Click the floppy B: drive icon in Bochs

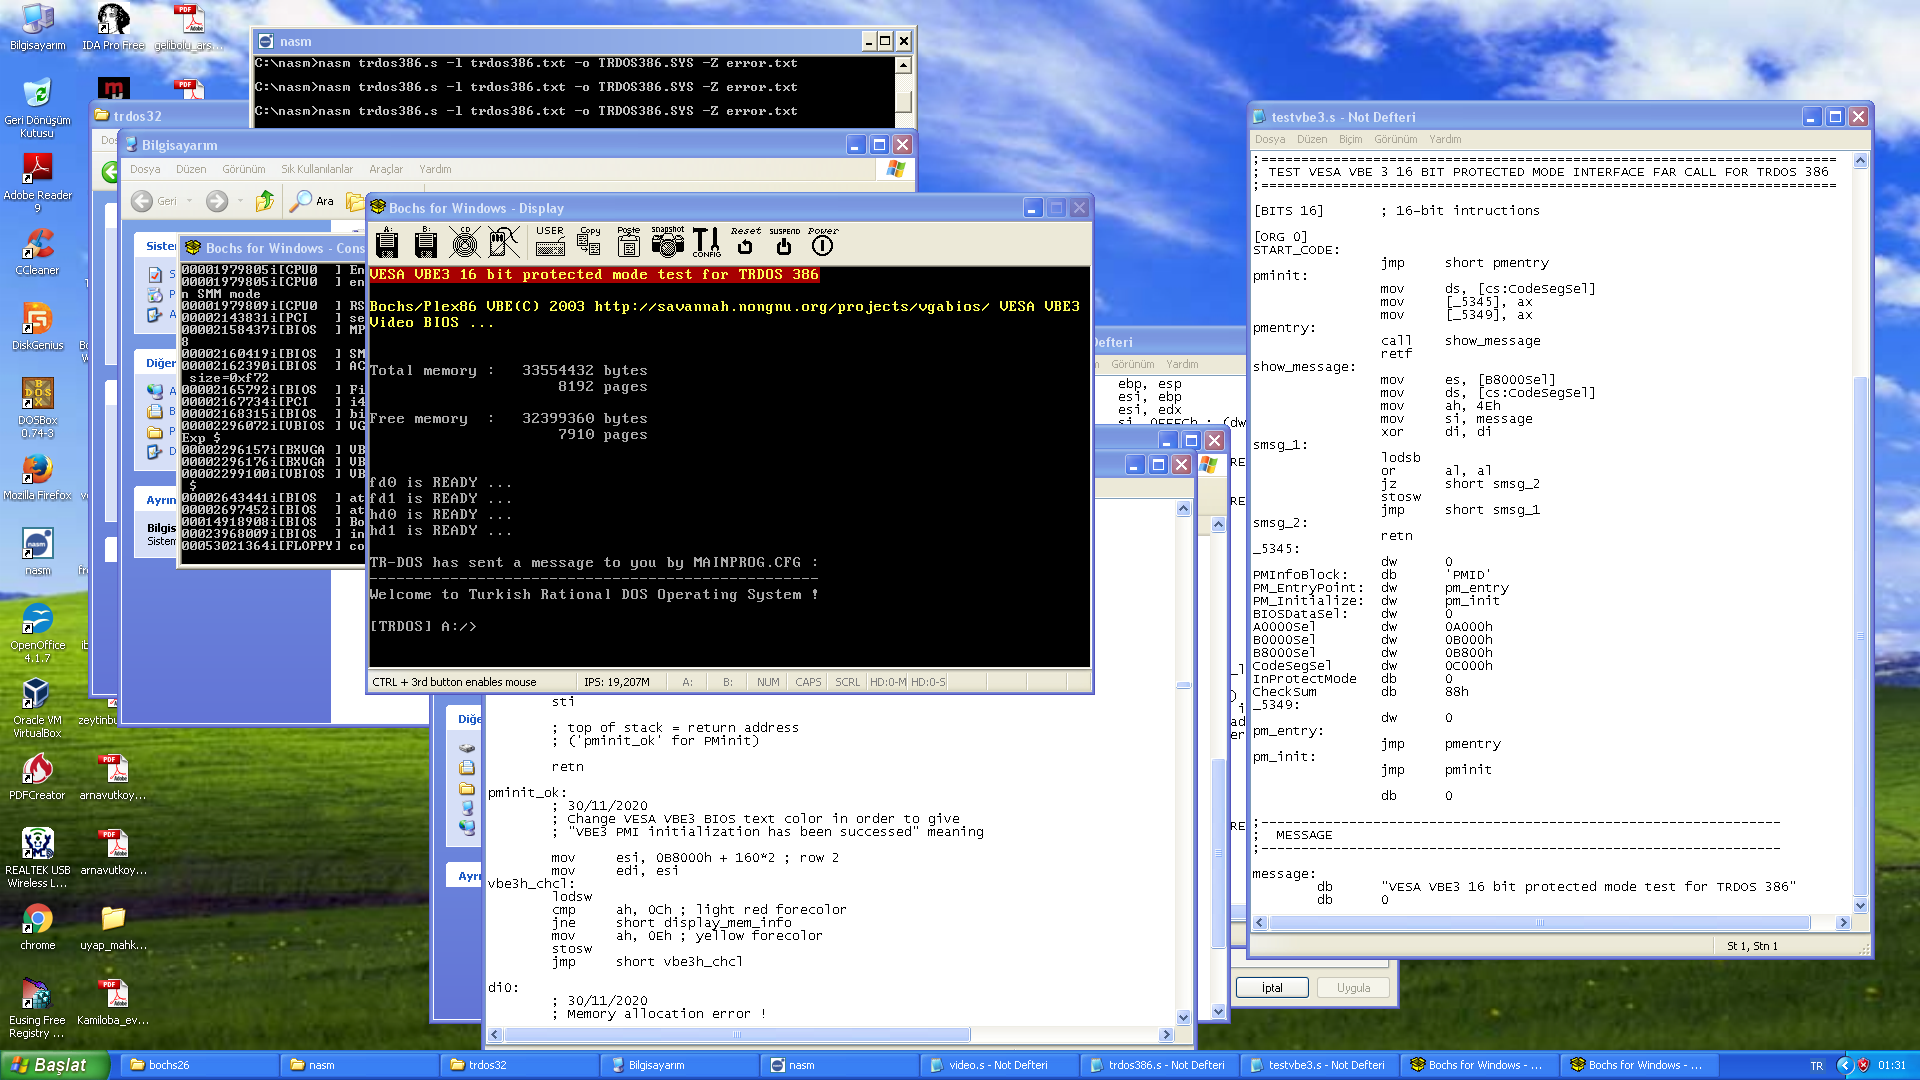(426, 241)
